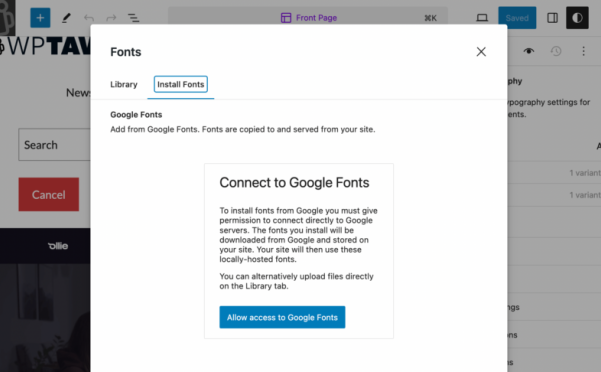This screenshot has height=372, width=601.
Task: Click the Search input field
Action: point(54,145)
